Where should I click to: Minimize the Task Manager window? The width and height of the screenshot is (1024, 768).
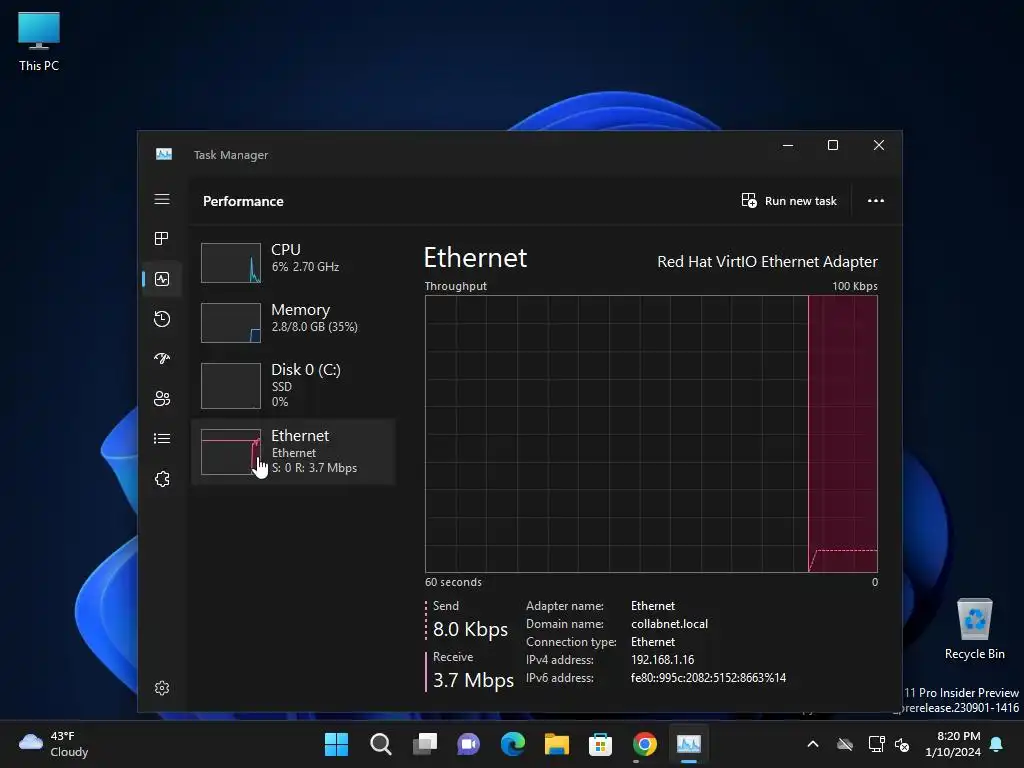pos(788,145)
